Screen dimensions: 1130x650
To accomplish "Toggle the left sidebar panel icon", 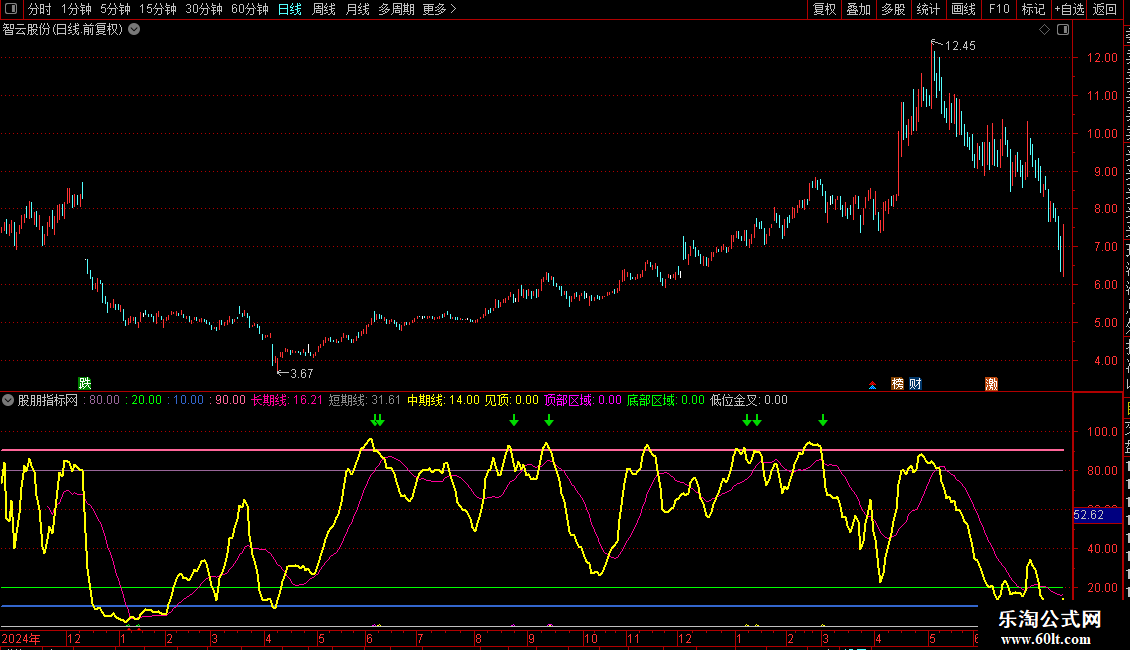I will [11, 9].
